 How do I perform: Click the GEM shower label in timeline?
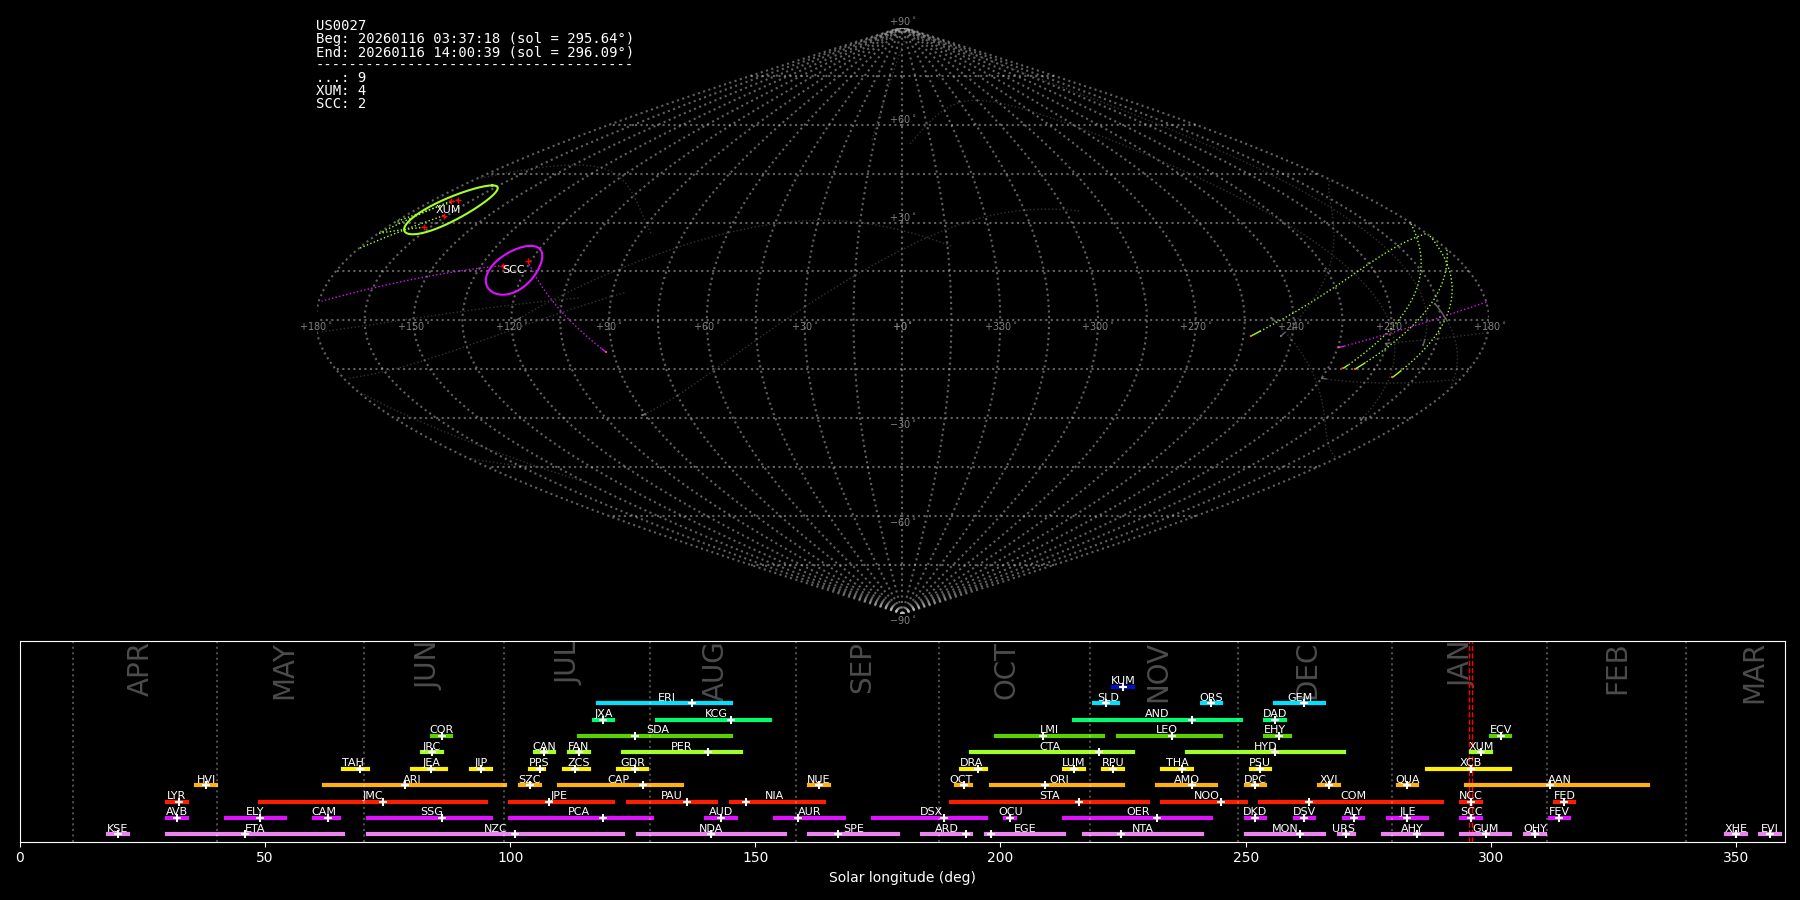click(1300, 698)
